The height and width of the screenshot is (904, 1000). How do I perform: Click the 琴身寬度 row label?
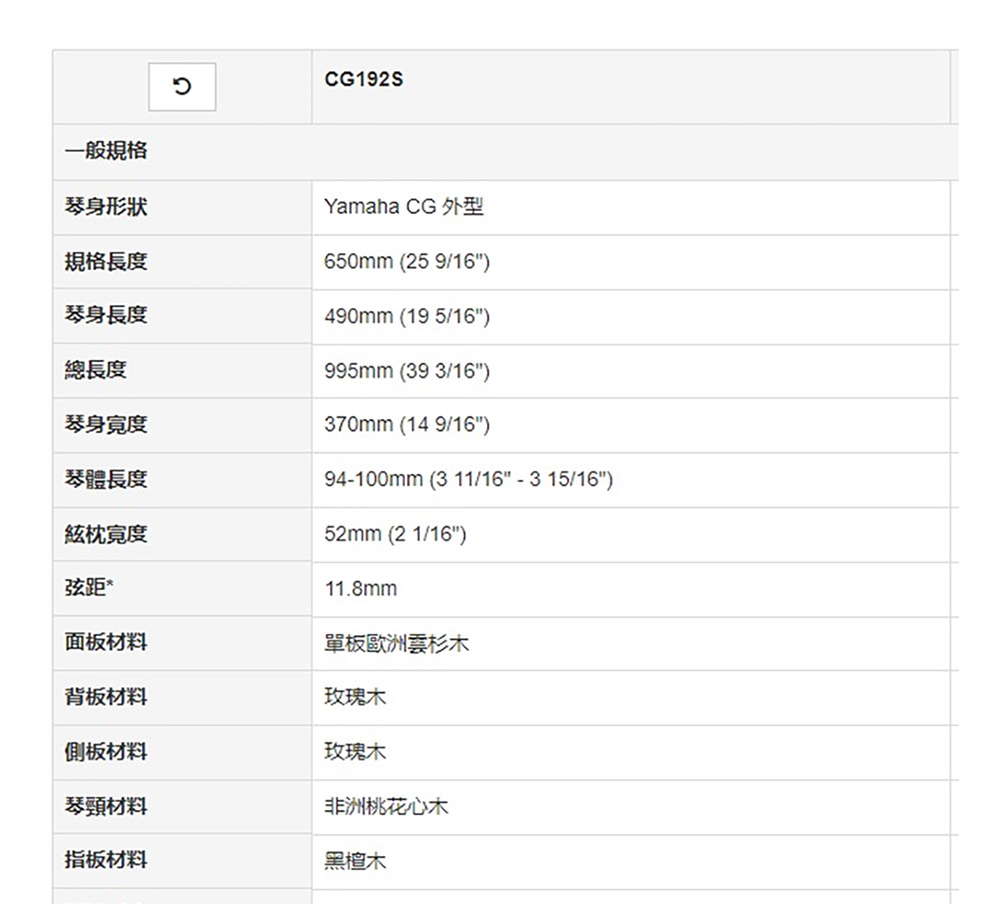coord(106,426)
